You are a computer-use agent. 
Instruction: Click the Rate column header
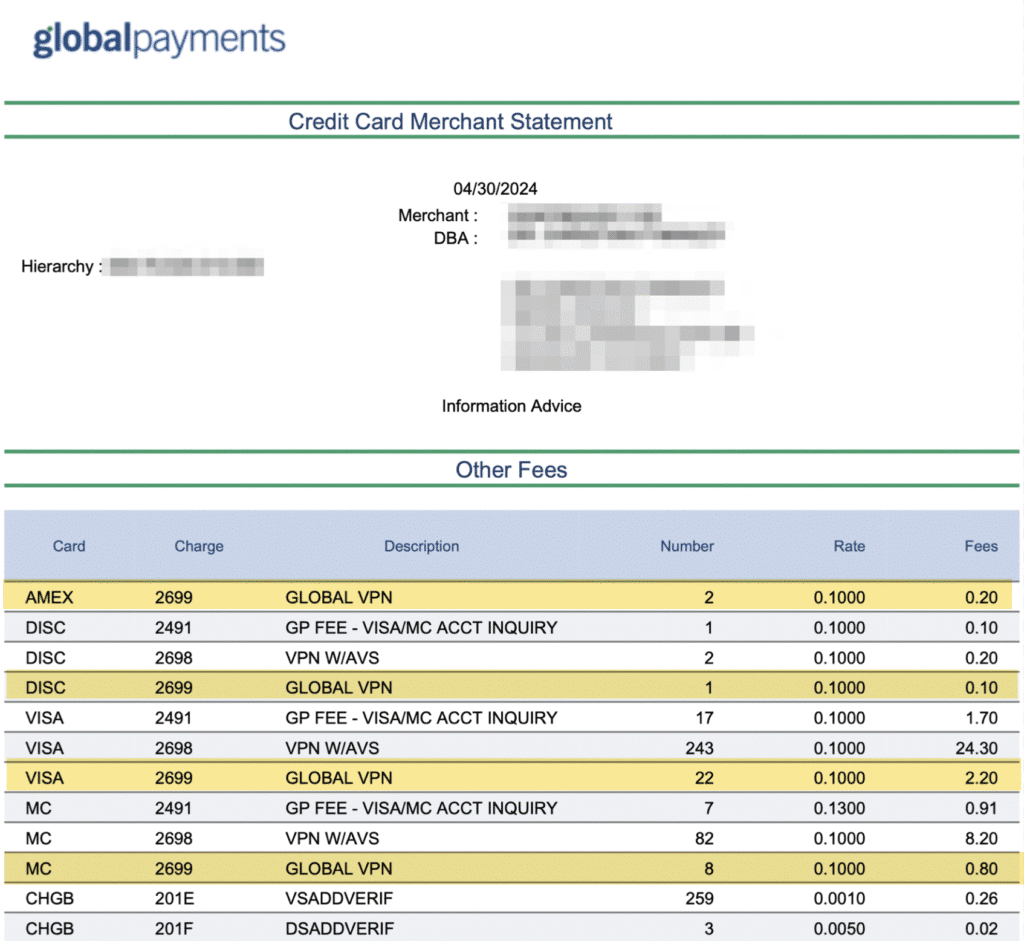point(849,546)
